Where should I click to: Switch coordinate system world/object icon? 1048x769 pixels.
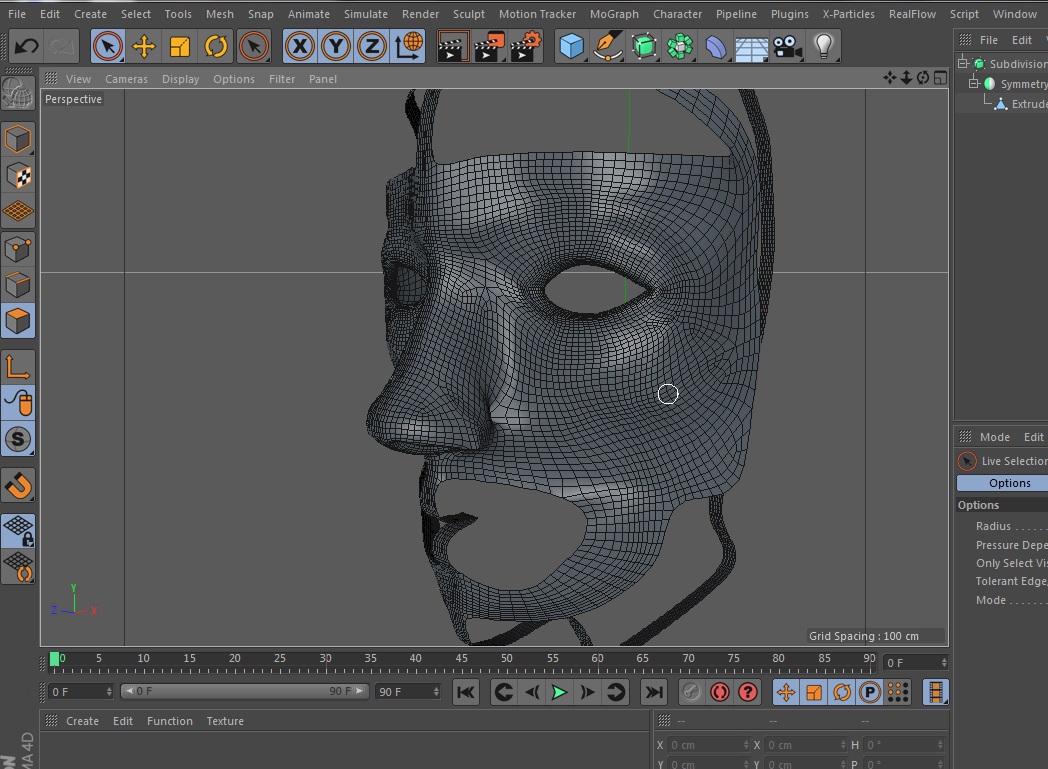[408, 46]
